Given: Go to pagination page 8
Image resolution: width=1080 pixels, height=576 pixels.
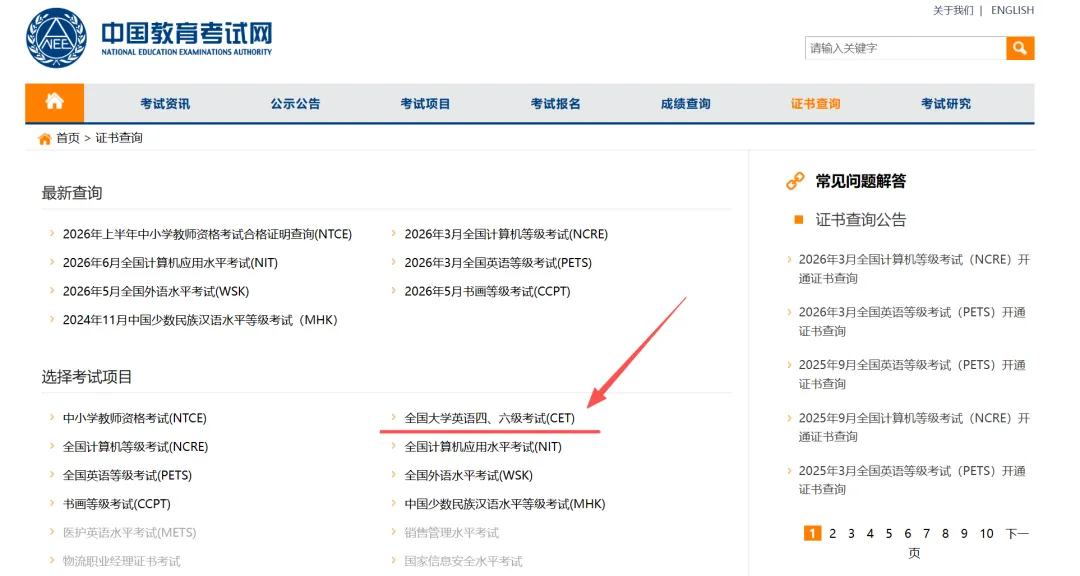Looking at the screenshot, I should (945, 533).
